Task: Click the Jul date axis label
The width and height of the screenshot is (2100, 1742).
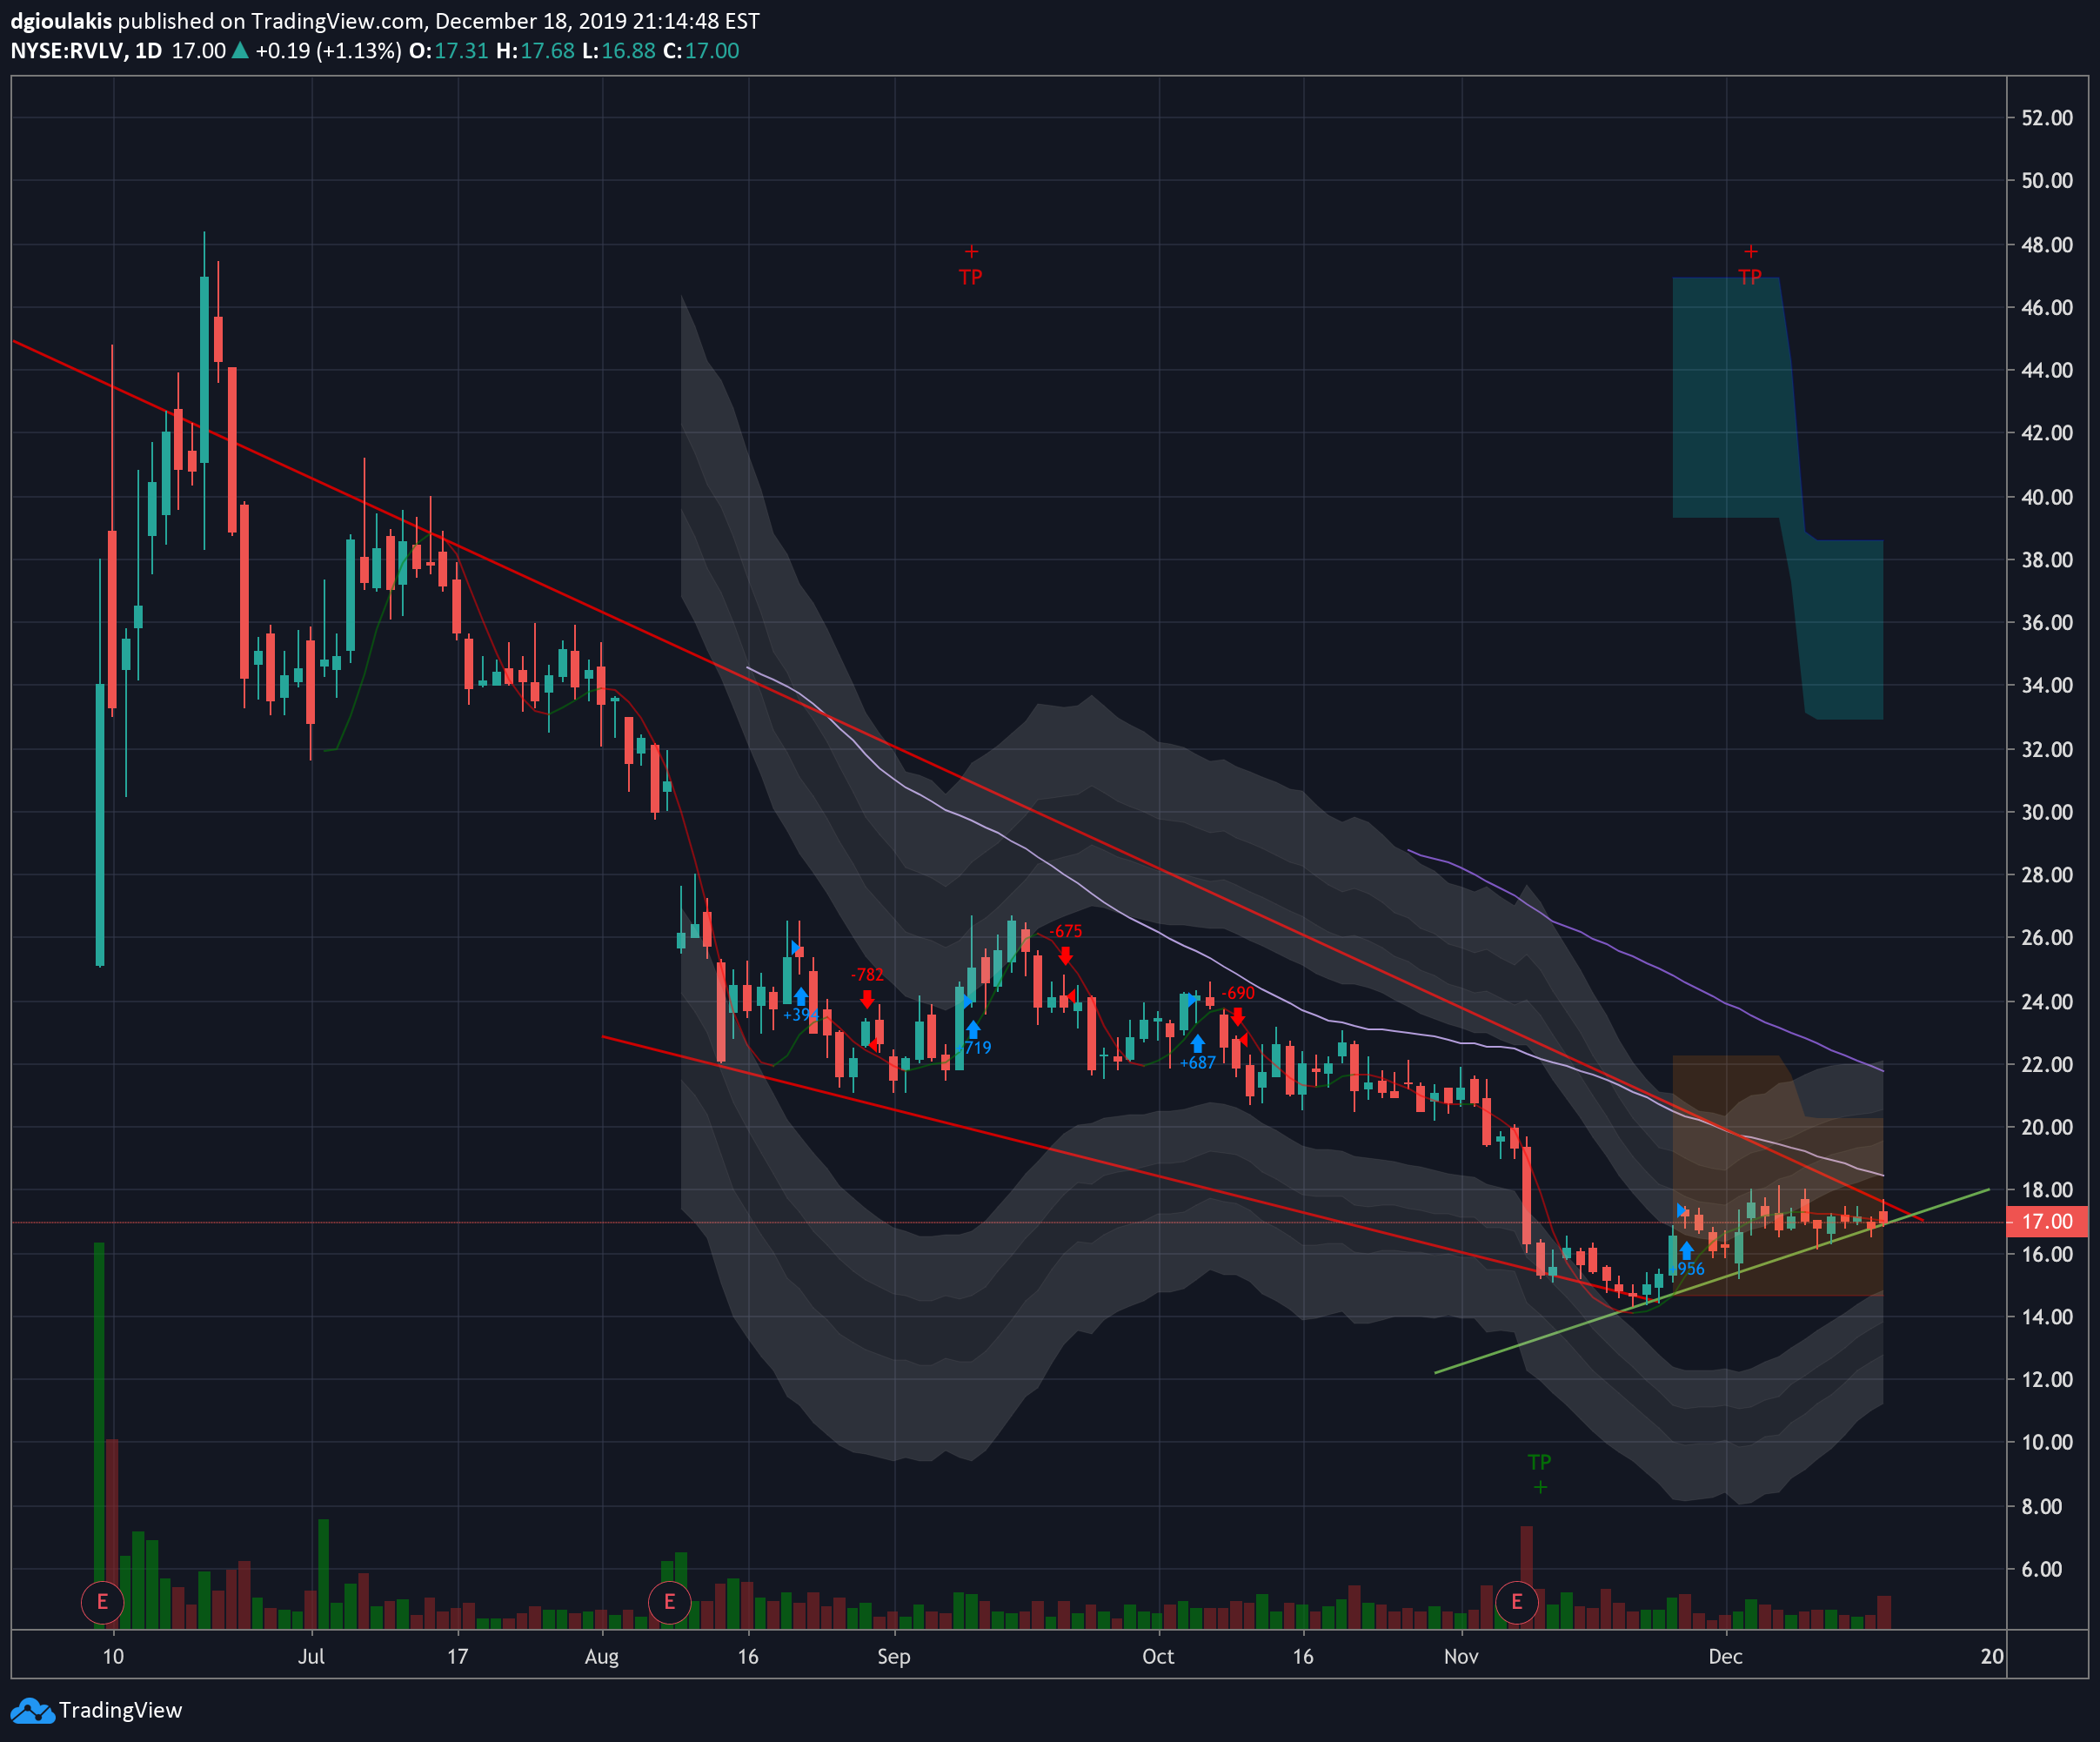Action: [x=311, y=1656]
